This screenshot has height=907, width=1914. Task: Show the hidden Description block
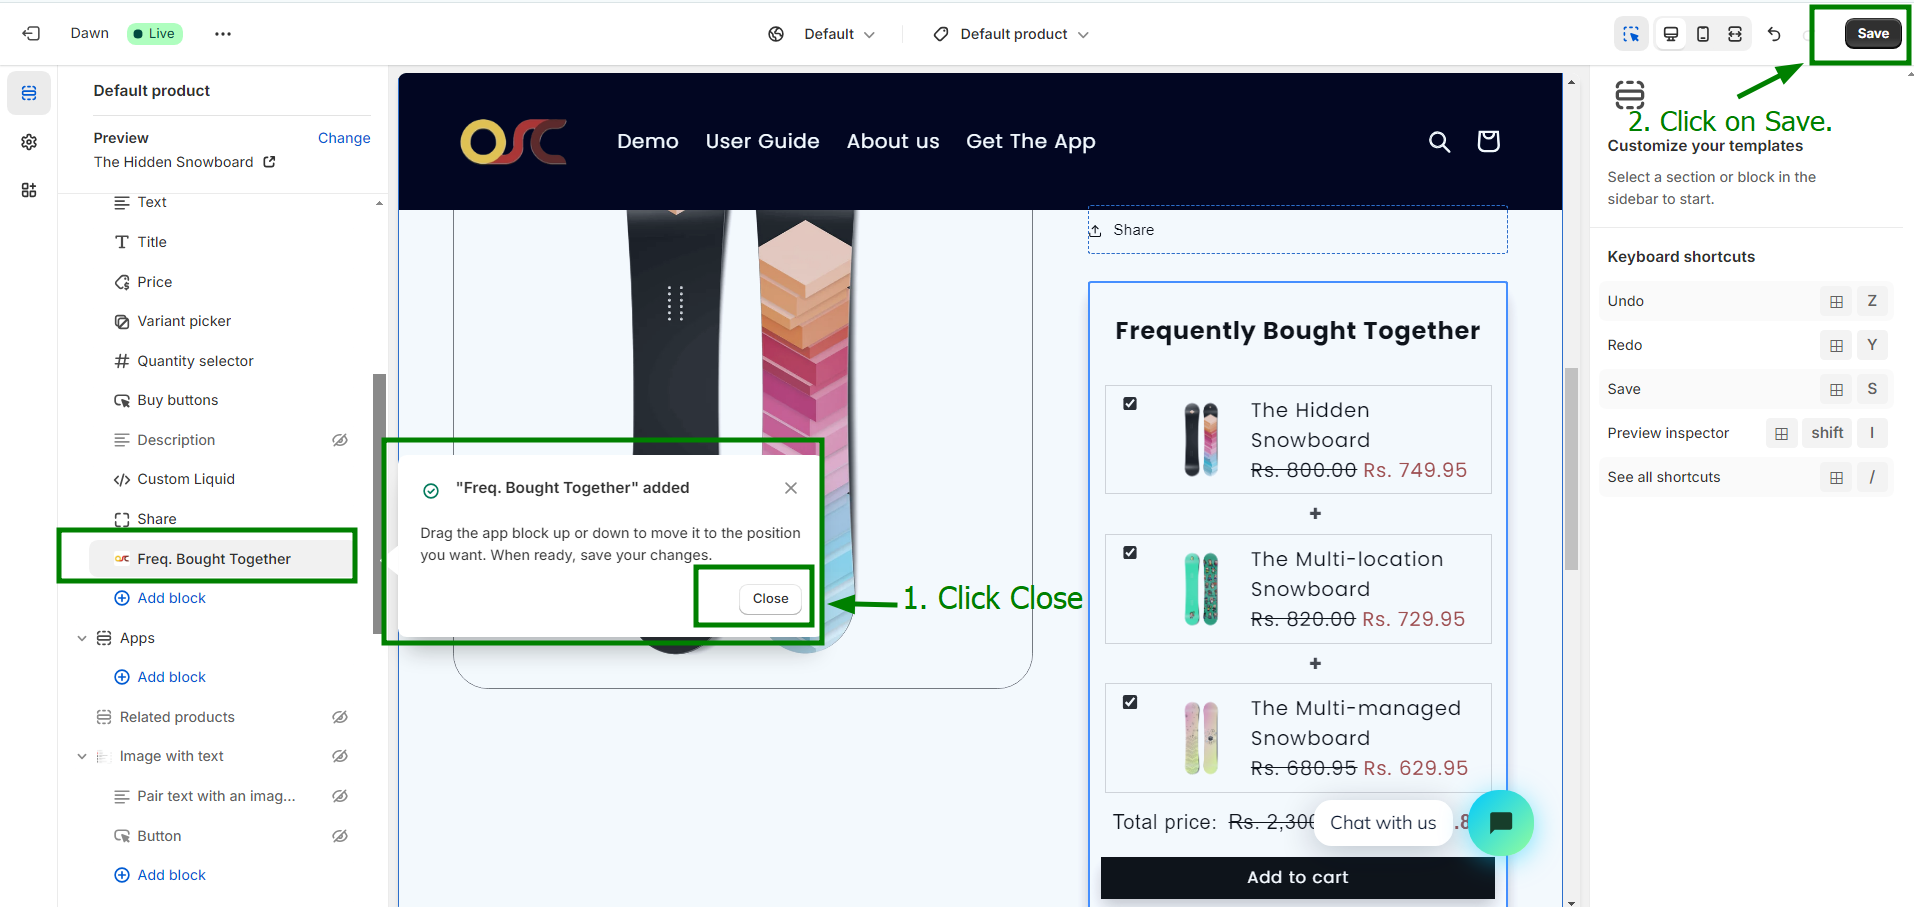(340, 440)
